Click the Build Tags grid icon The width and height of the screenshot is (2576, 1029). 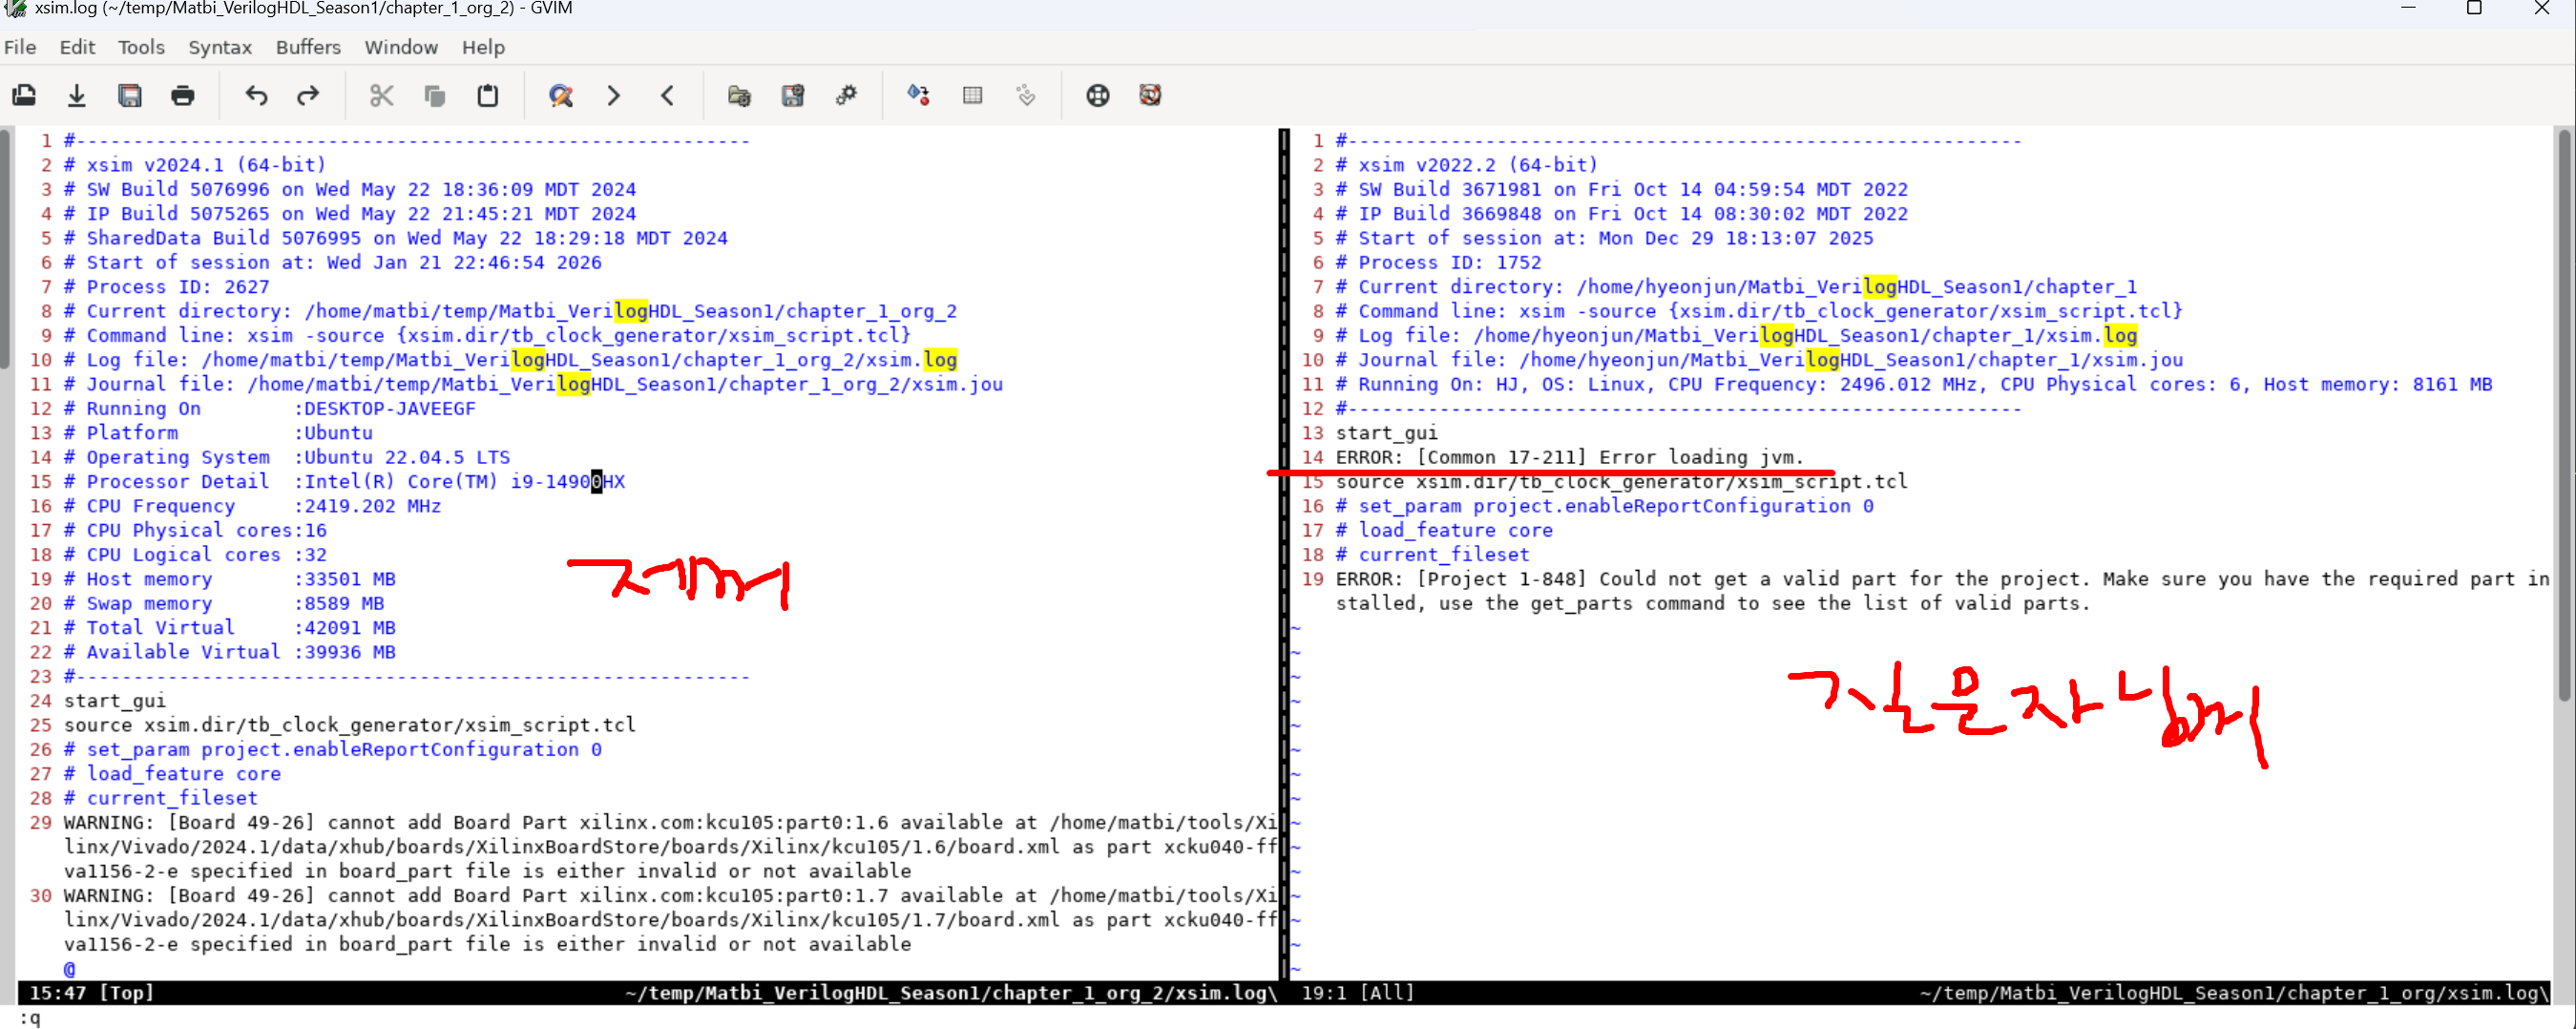(x=972, y=95)
